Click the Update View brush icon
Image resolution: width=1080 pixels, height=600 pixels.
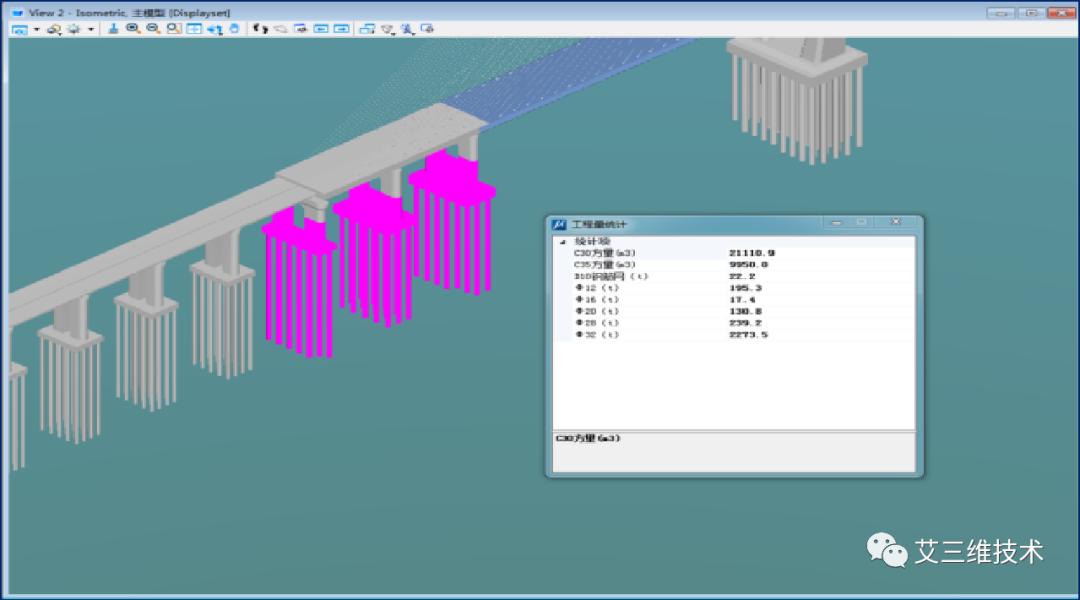point(113,29)
